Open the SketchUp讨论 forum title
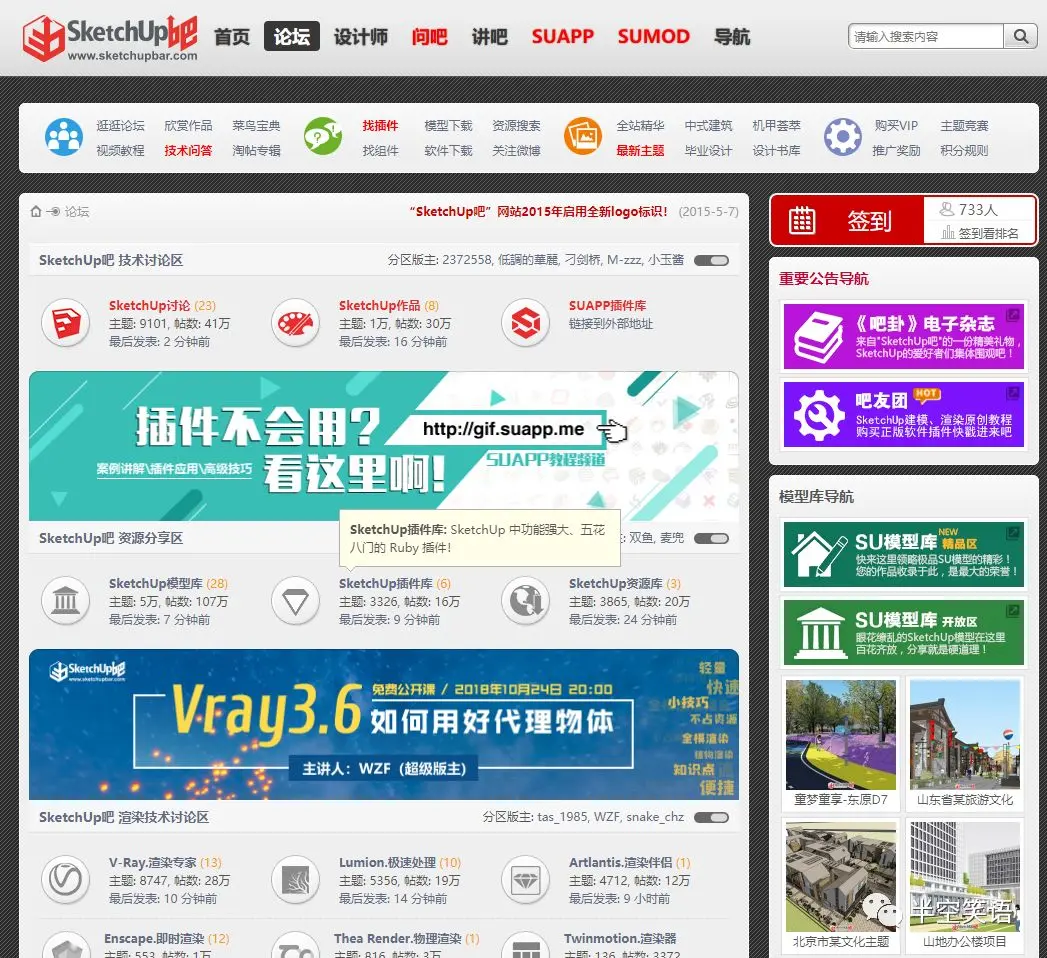Image resolution: width=1047 pixels, height=958 pixels. pos(150,306)
